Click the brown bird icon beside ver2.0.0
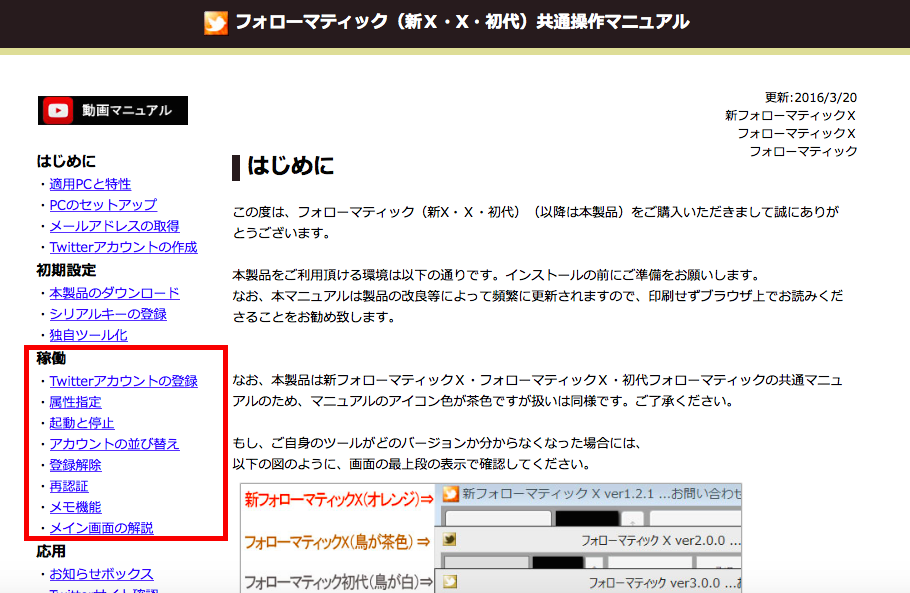This screenshot has width=910, height=593. (449, 540)
